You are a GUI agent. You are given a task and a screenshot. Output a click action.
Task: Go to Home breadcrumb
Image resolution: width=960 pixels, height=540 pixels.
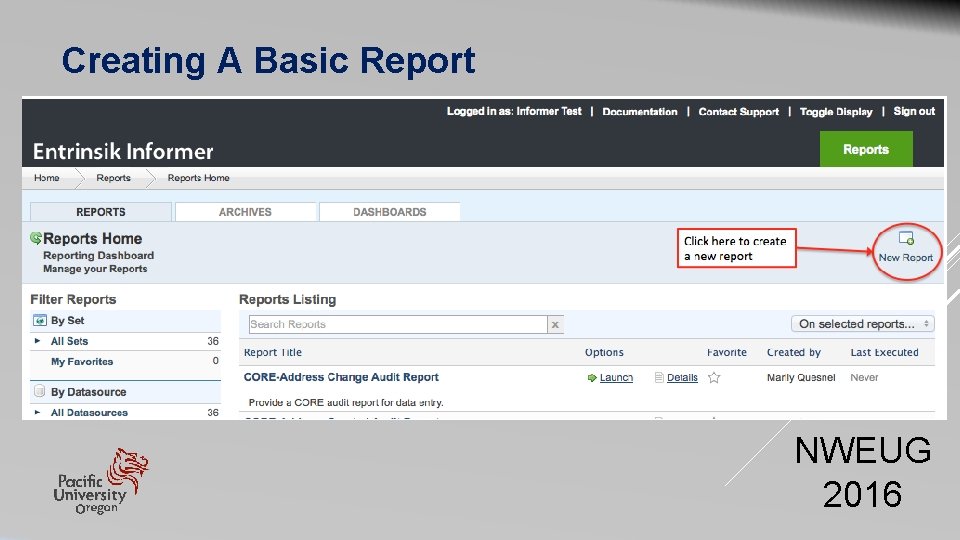[47, 178]
